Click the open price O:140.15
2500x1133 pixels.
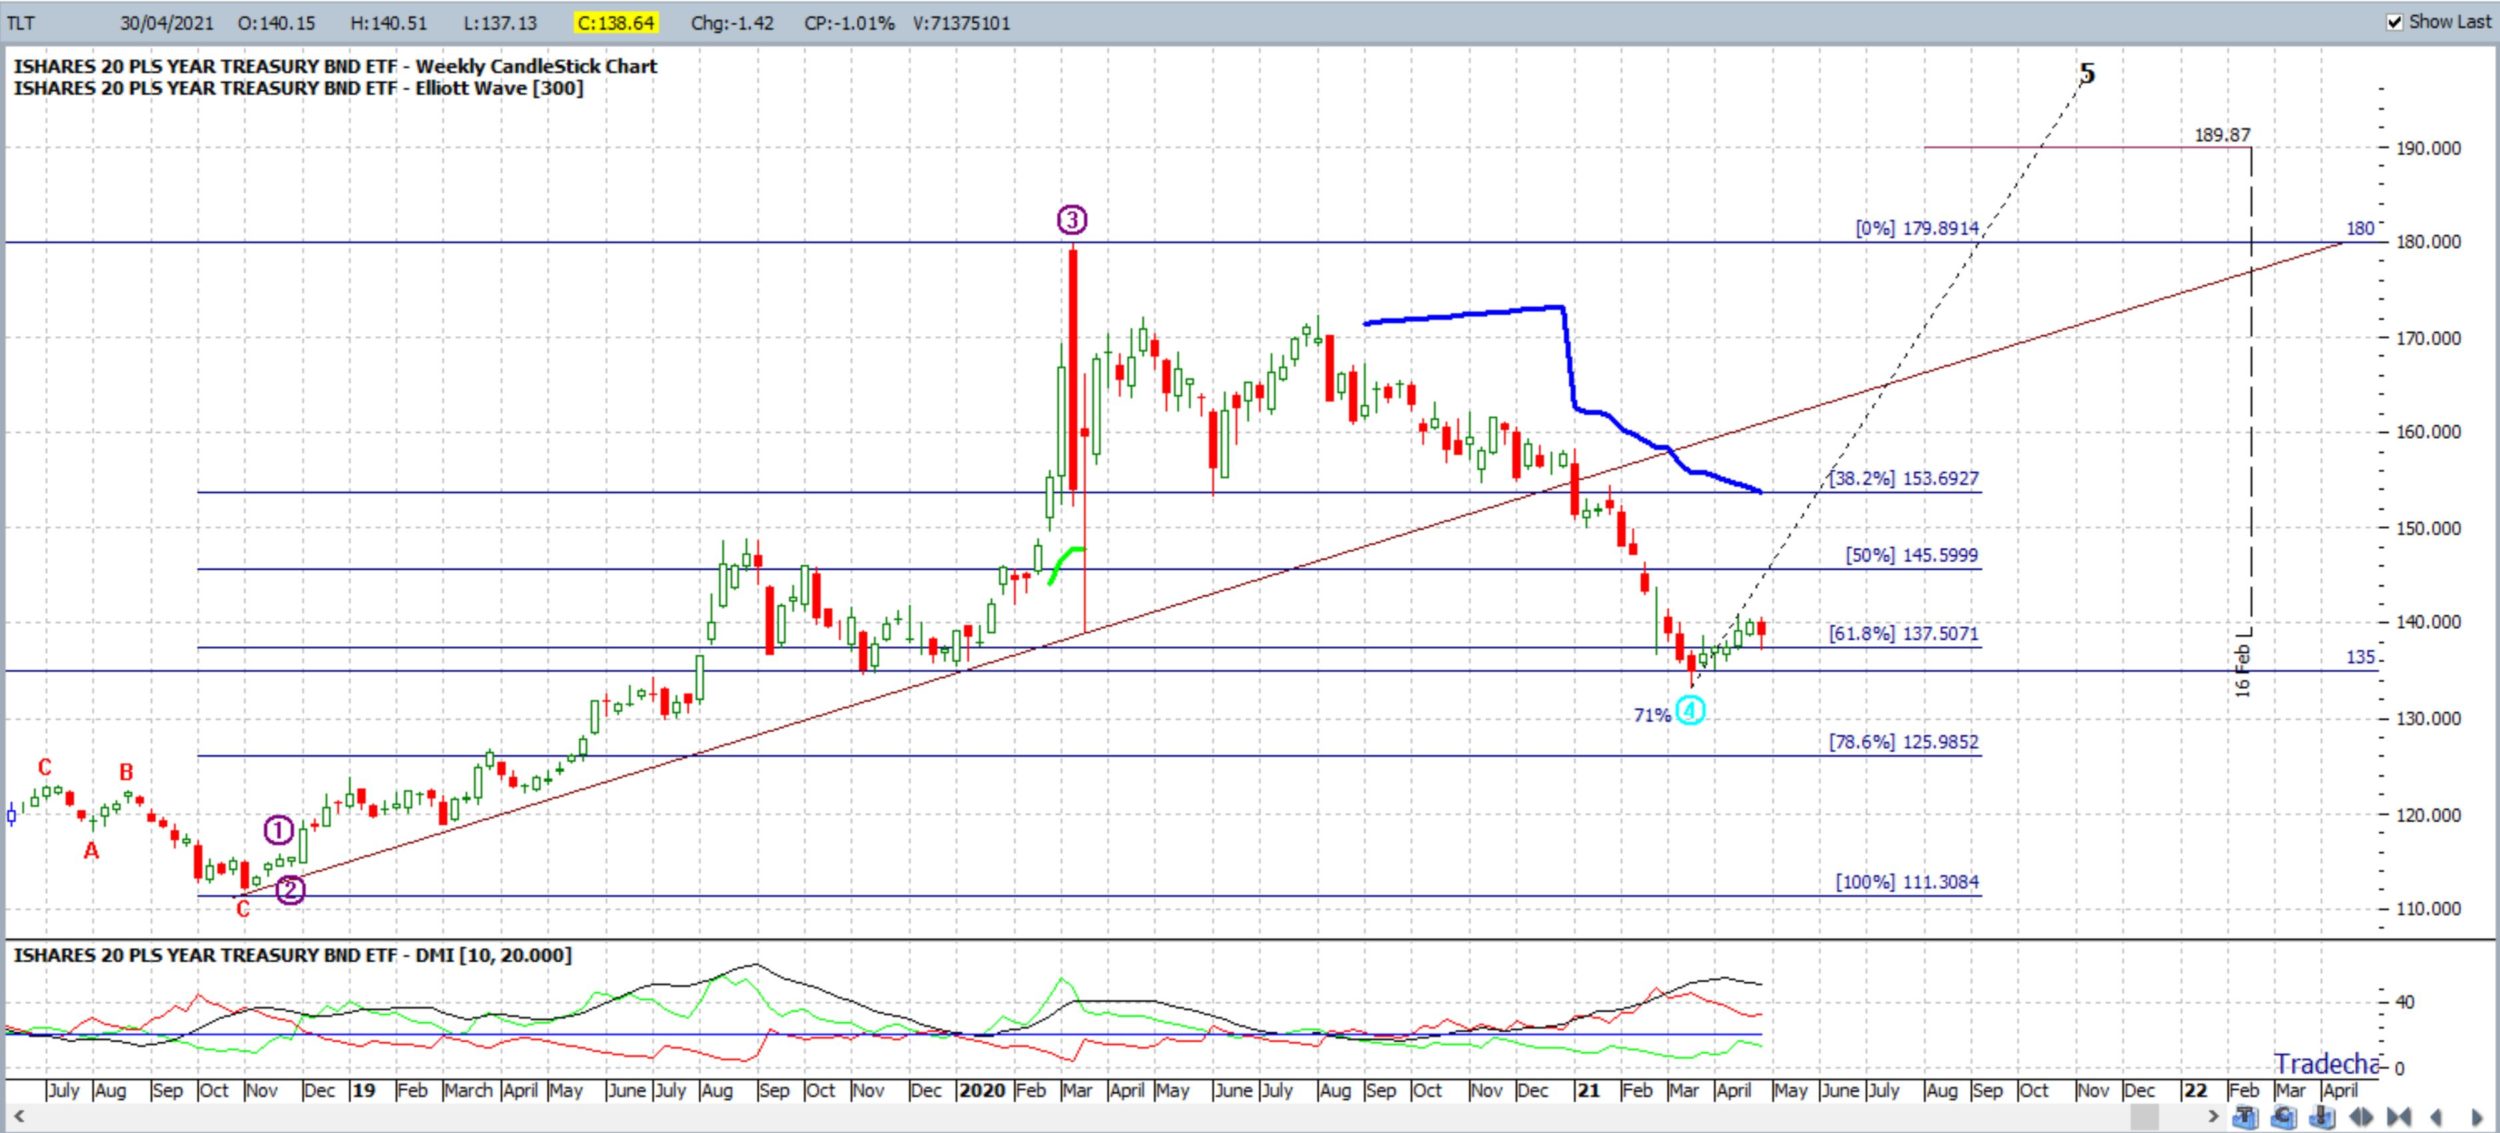[x=276, y=23]
